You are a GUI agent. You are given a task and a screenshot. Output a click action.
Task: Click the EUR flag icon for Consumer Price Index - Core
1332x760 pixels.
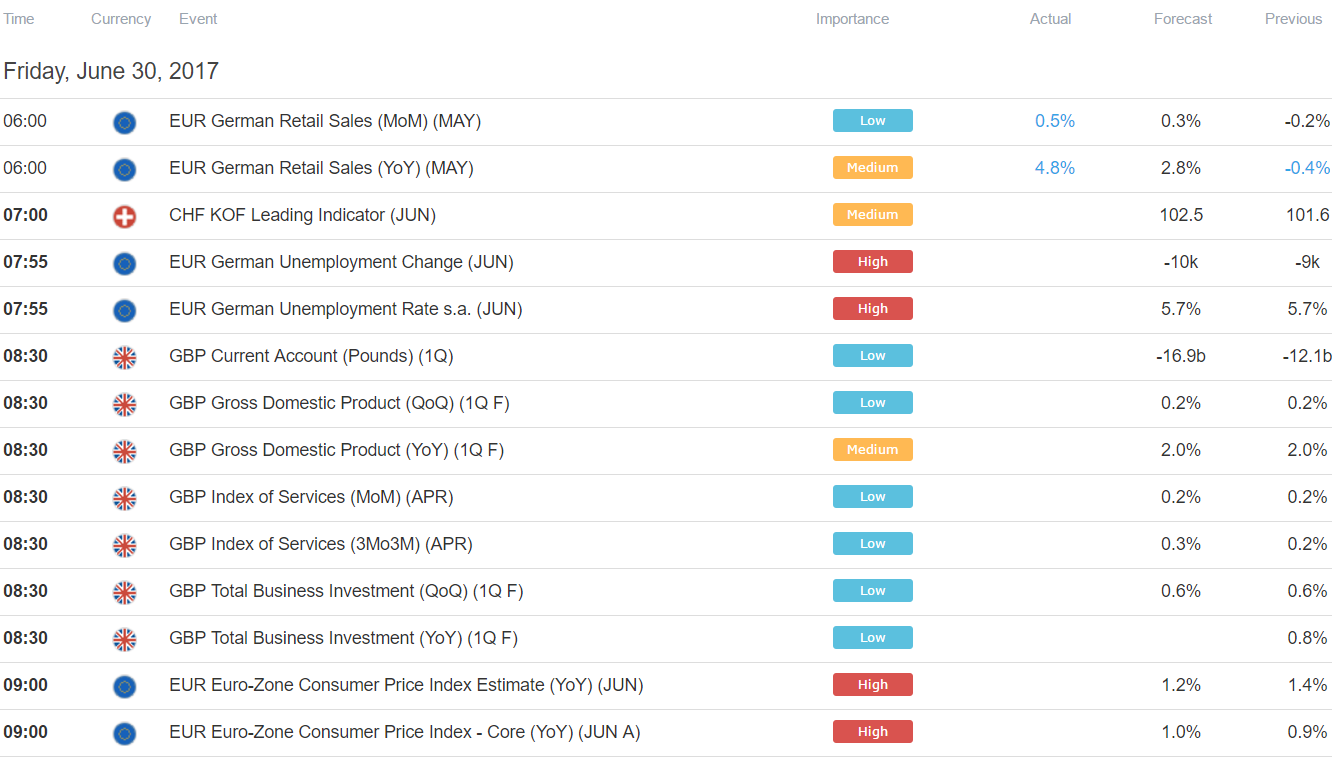coord(124,733)
